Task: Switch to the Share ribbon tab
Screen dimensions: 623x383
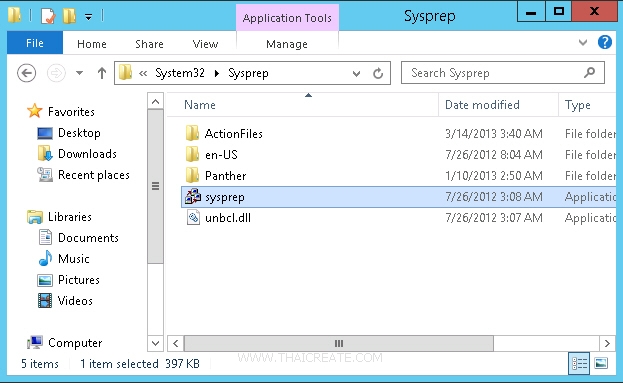Action: [149, 44]
